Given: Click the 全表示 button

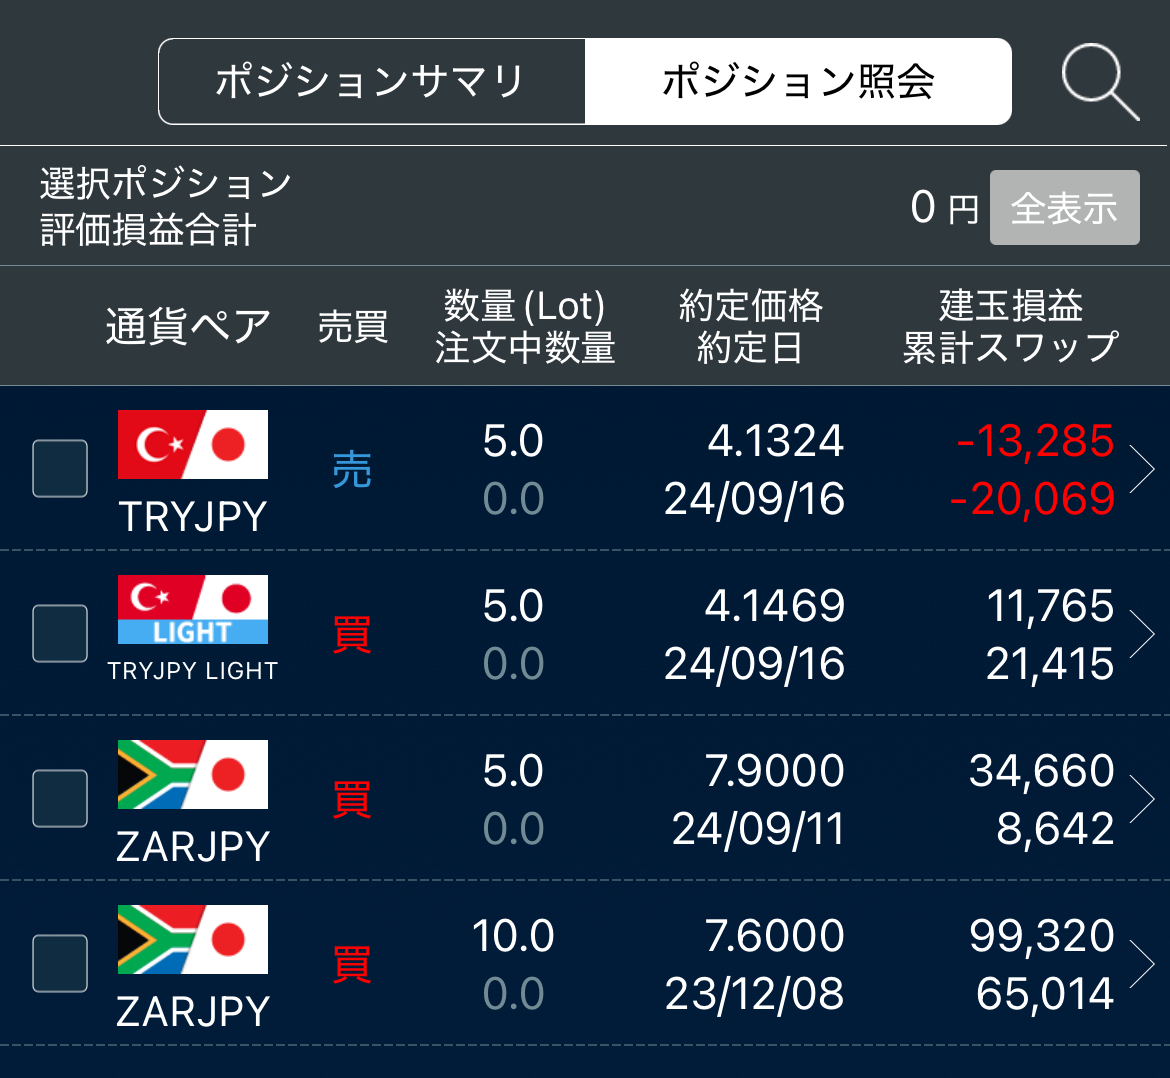Looking at the screenshot, I should 1064,207.
